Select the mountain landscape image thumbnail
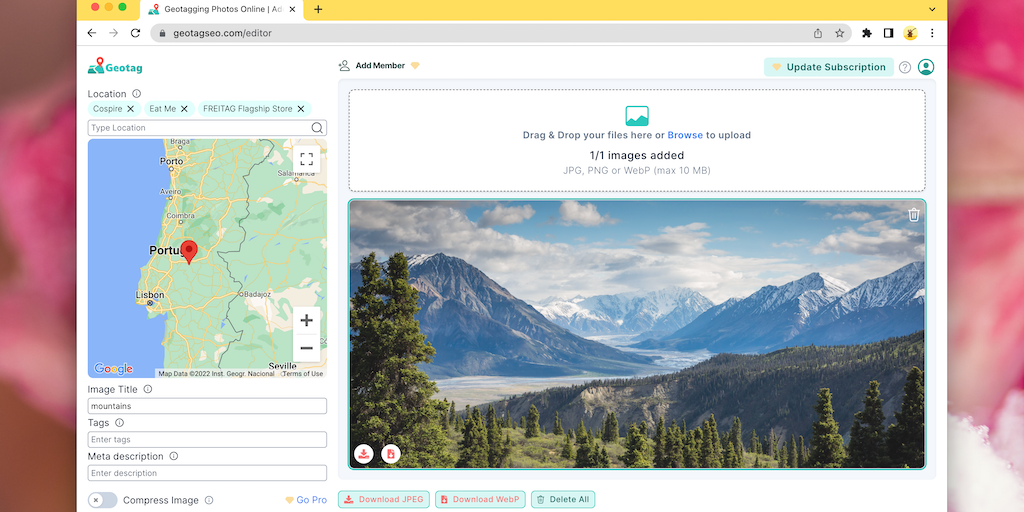Image resolution: width=1024 pixels, height=512 pixels. (x=637, y=334)
